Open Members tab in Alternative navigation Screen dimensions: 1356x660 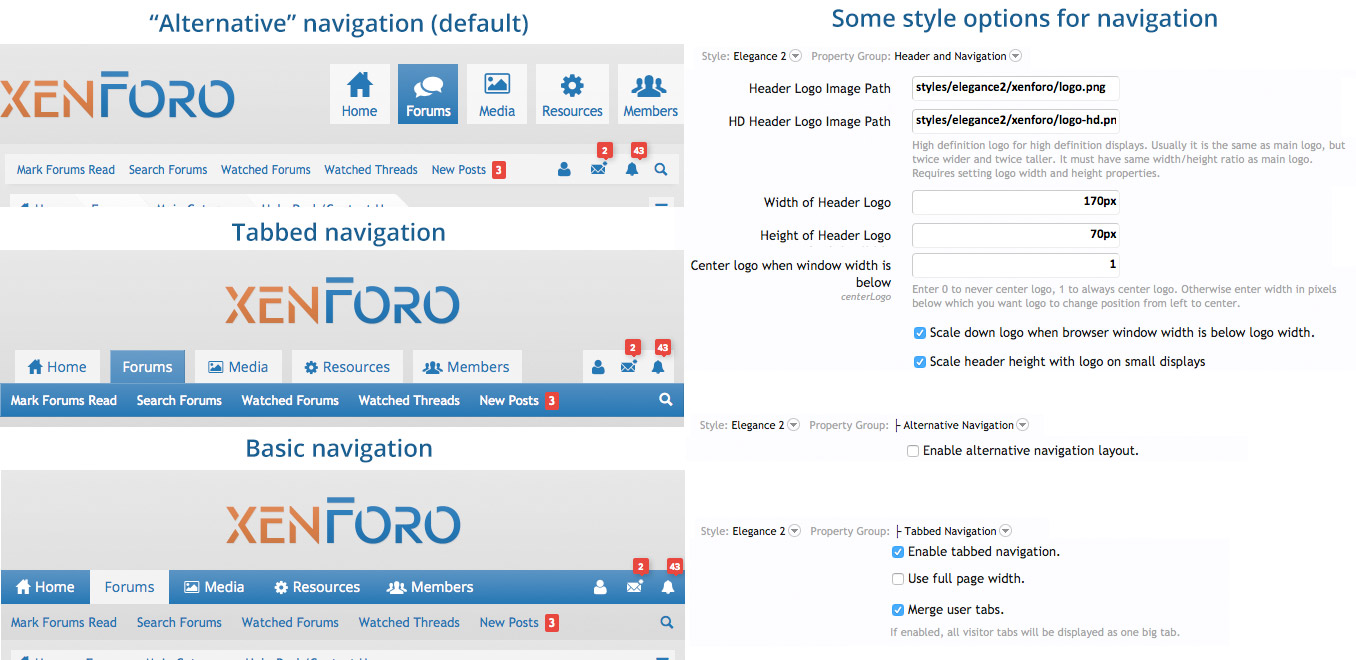point(650,94)
